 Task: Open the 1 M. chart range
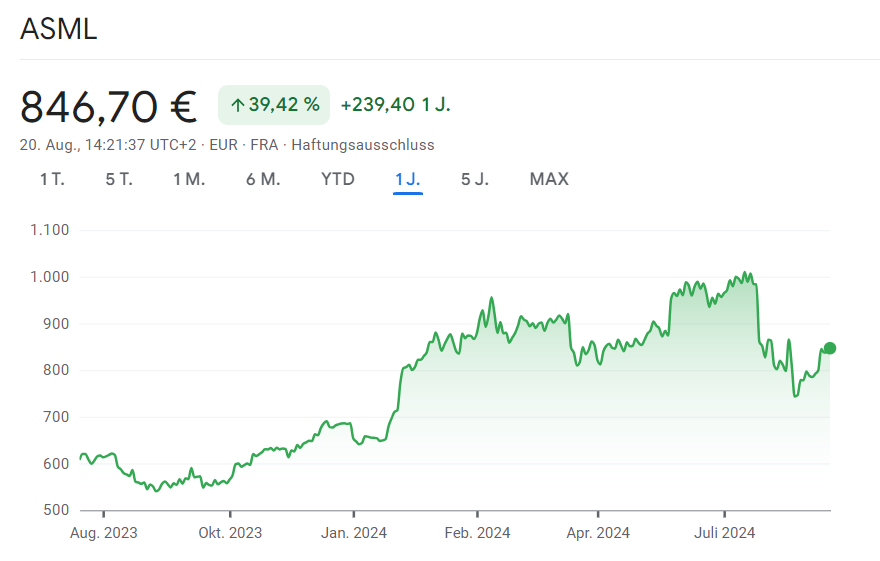tap(189, 180)
